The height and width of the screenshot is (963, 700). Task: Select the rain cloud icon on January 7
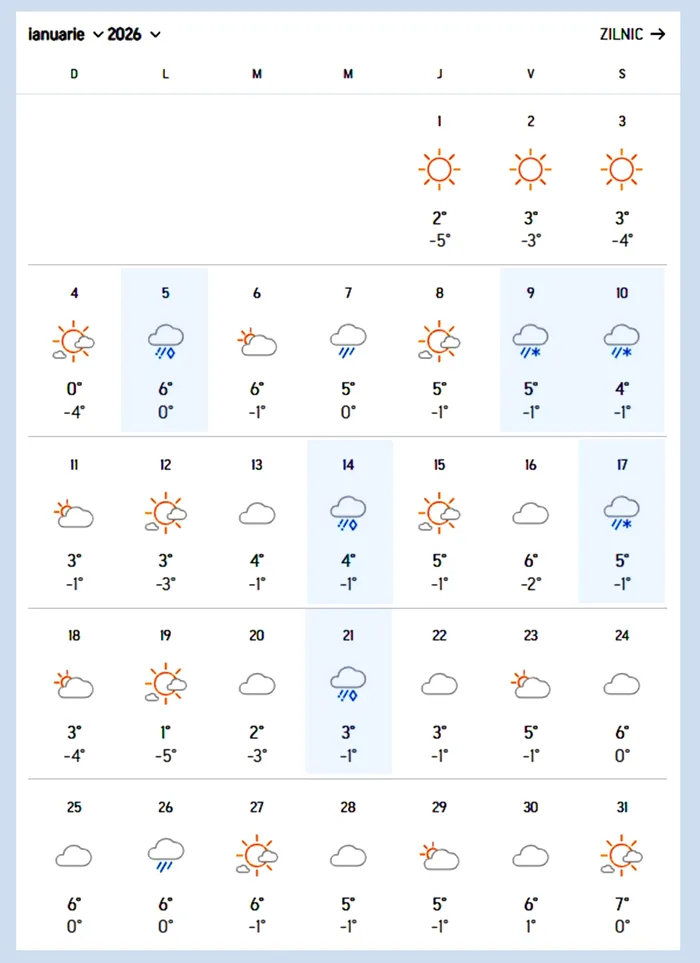[x=348, y=341]
